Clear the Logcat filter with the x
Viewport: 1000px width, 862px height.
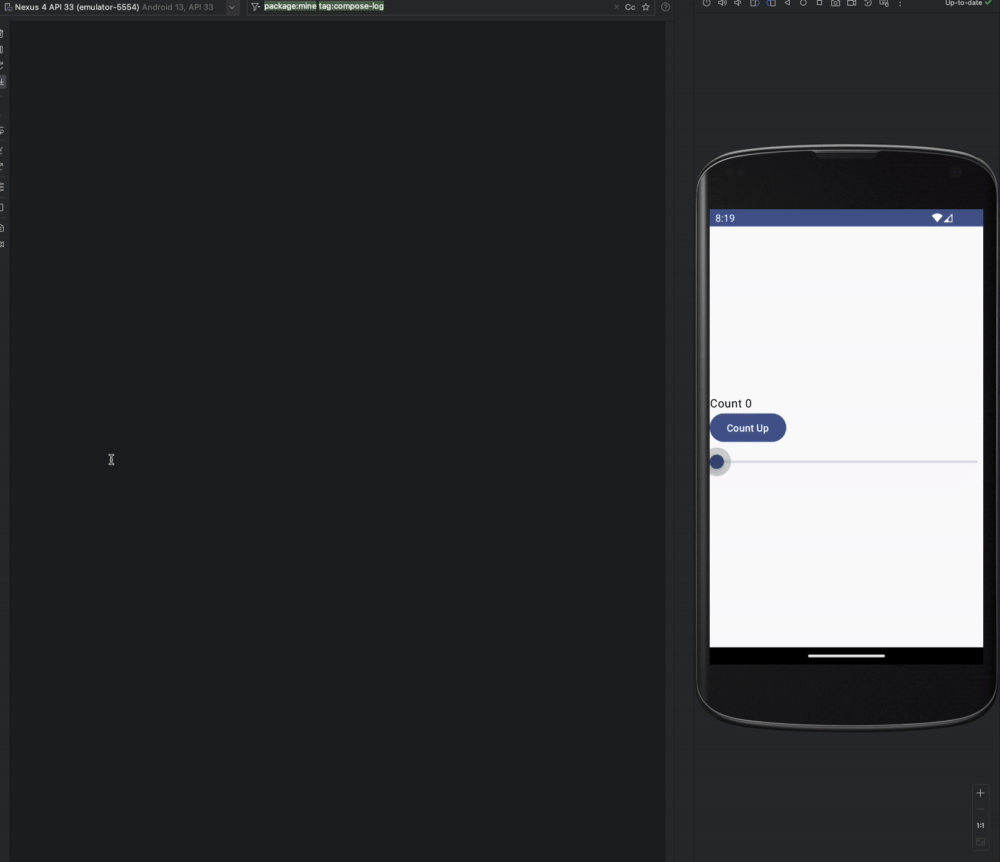(x=616, y=7)
